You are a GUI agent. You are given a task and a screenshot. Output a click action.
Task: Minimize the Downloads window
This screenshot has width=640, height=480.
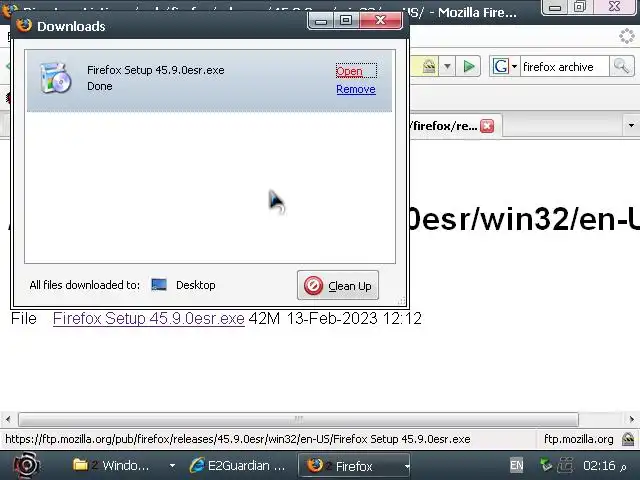click(x=321, y=20)
